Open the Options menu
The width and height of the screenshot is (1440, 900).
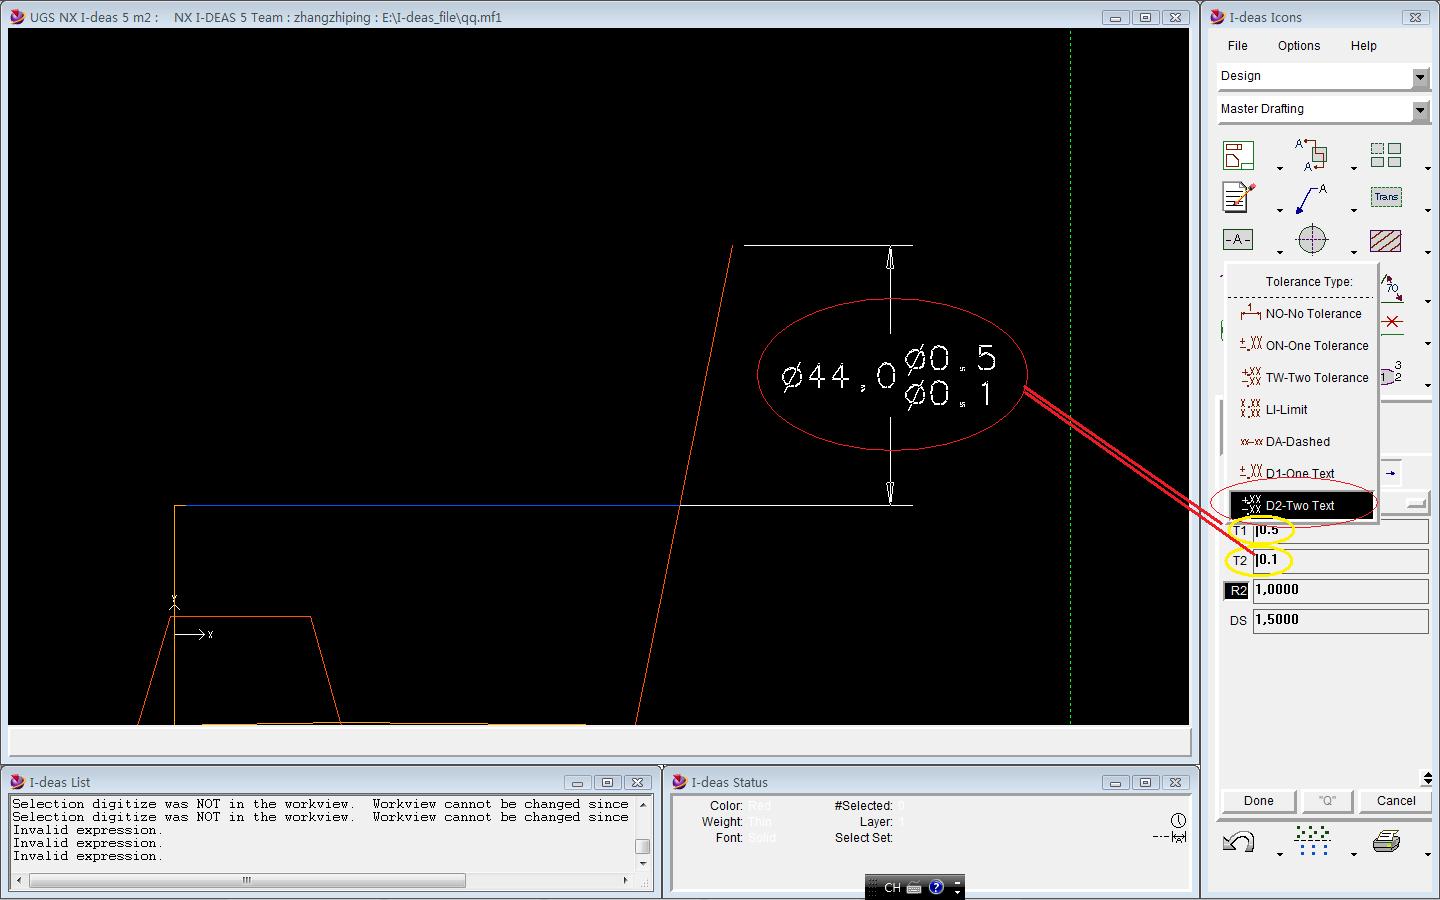[1298, 46]
